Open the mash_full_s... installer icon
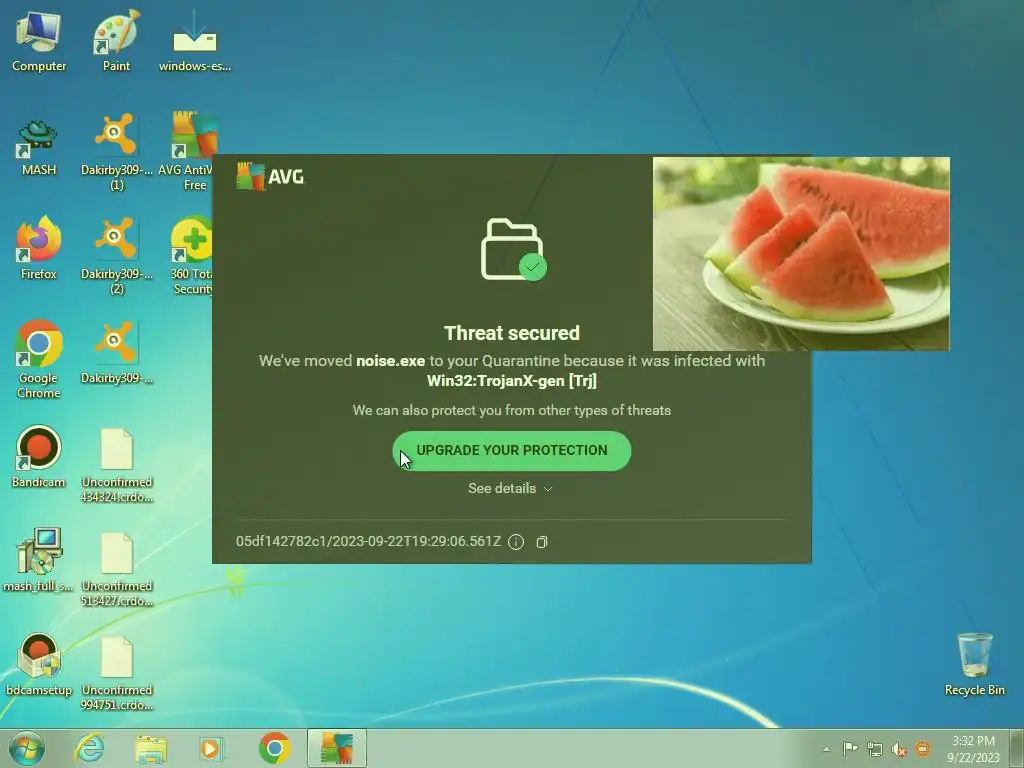 (39, 560)
